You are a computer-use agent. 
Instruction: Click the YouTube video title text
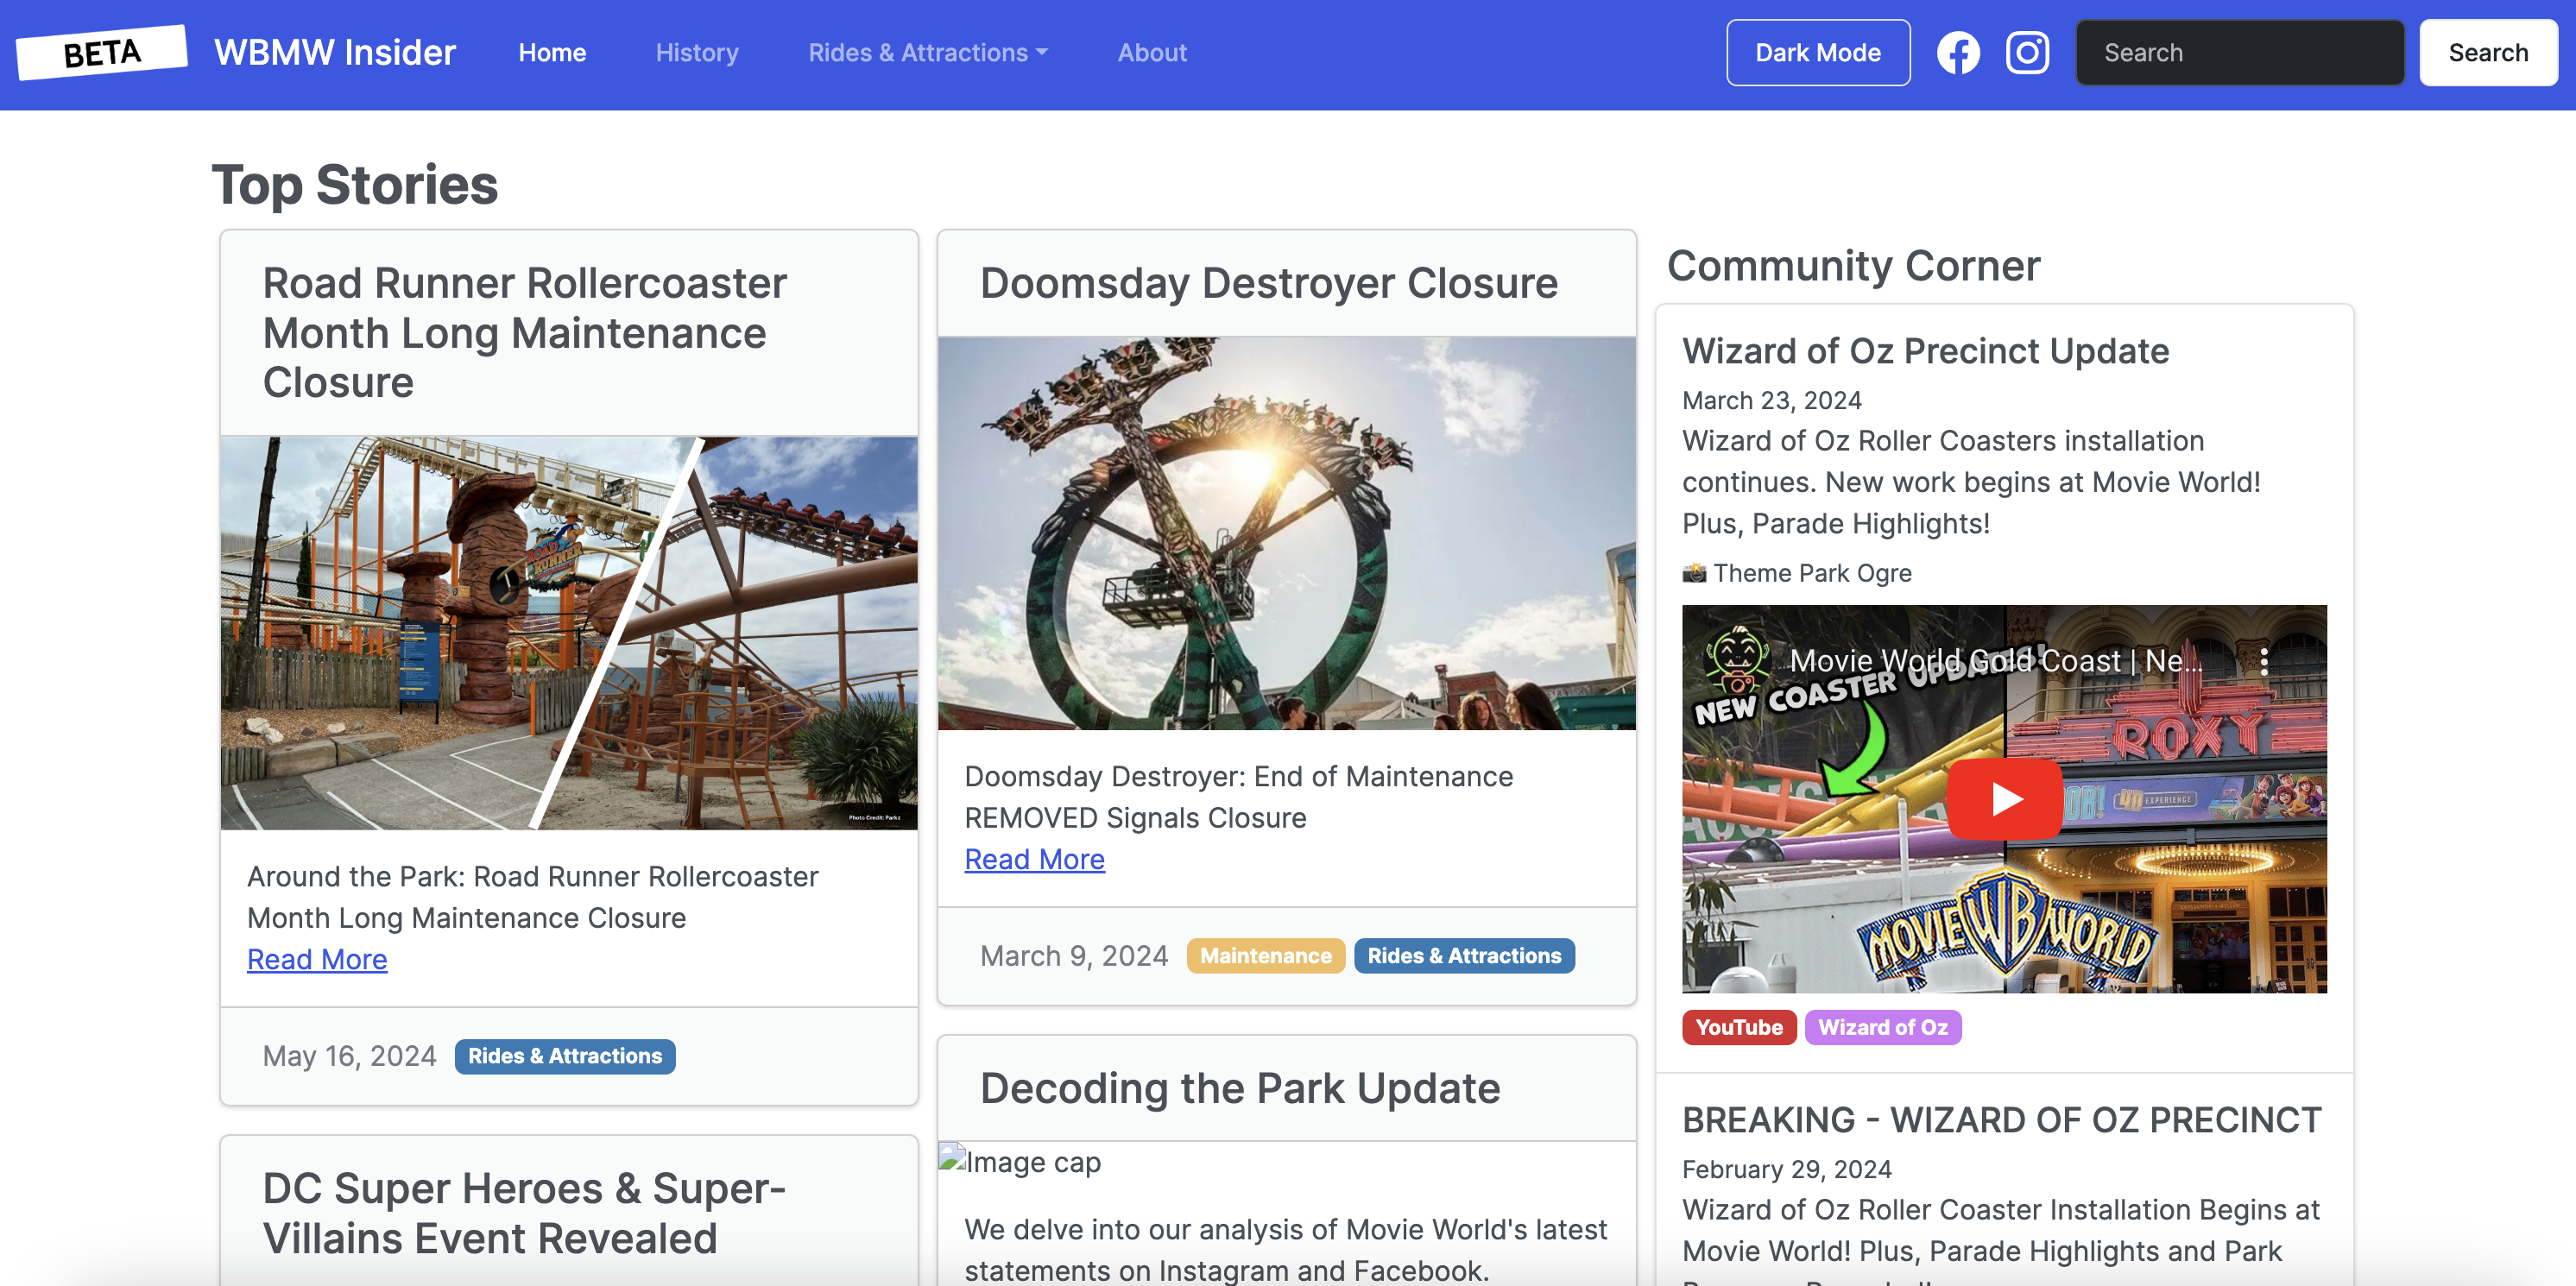[x=1995, y=661]
